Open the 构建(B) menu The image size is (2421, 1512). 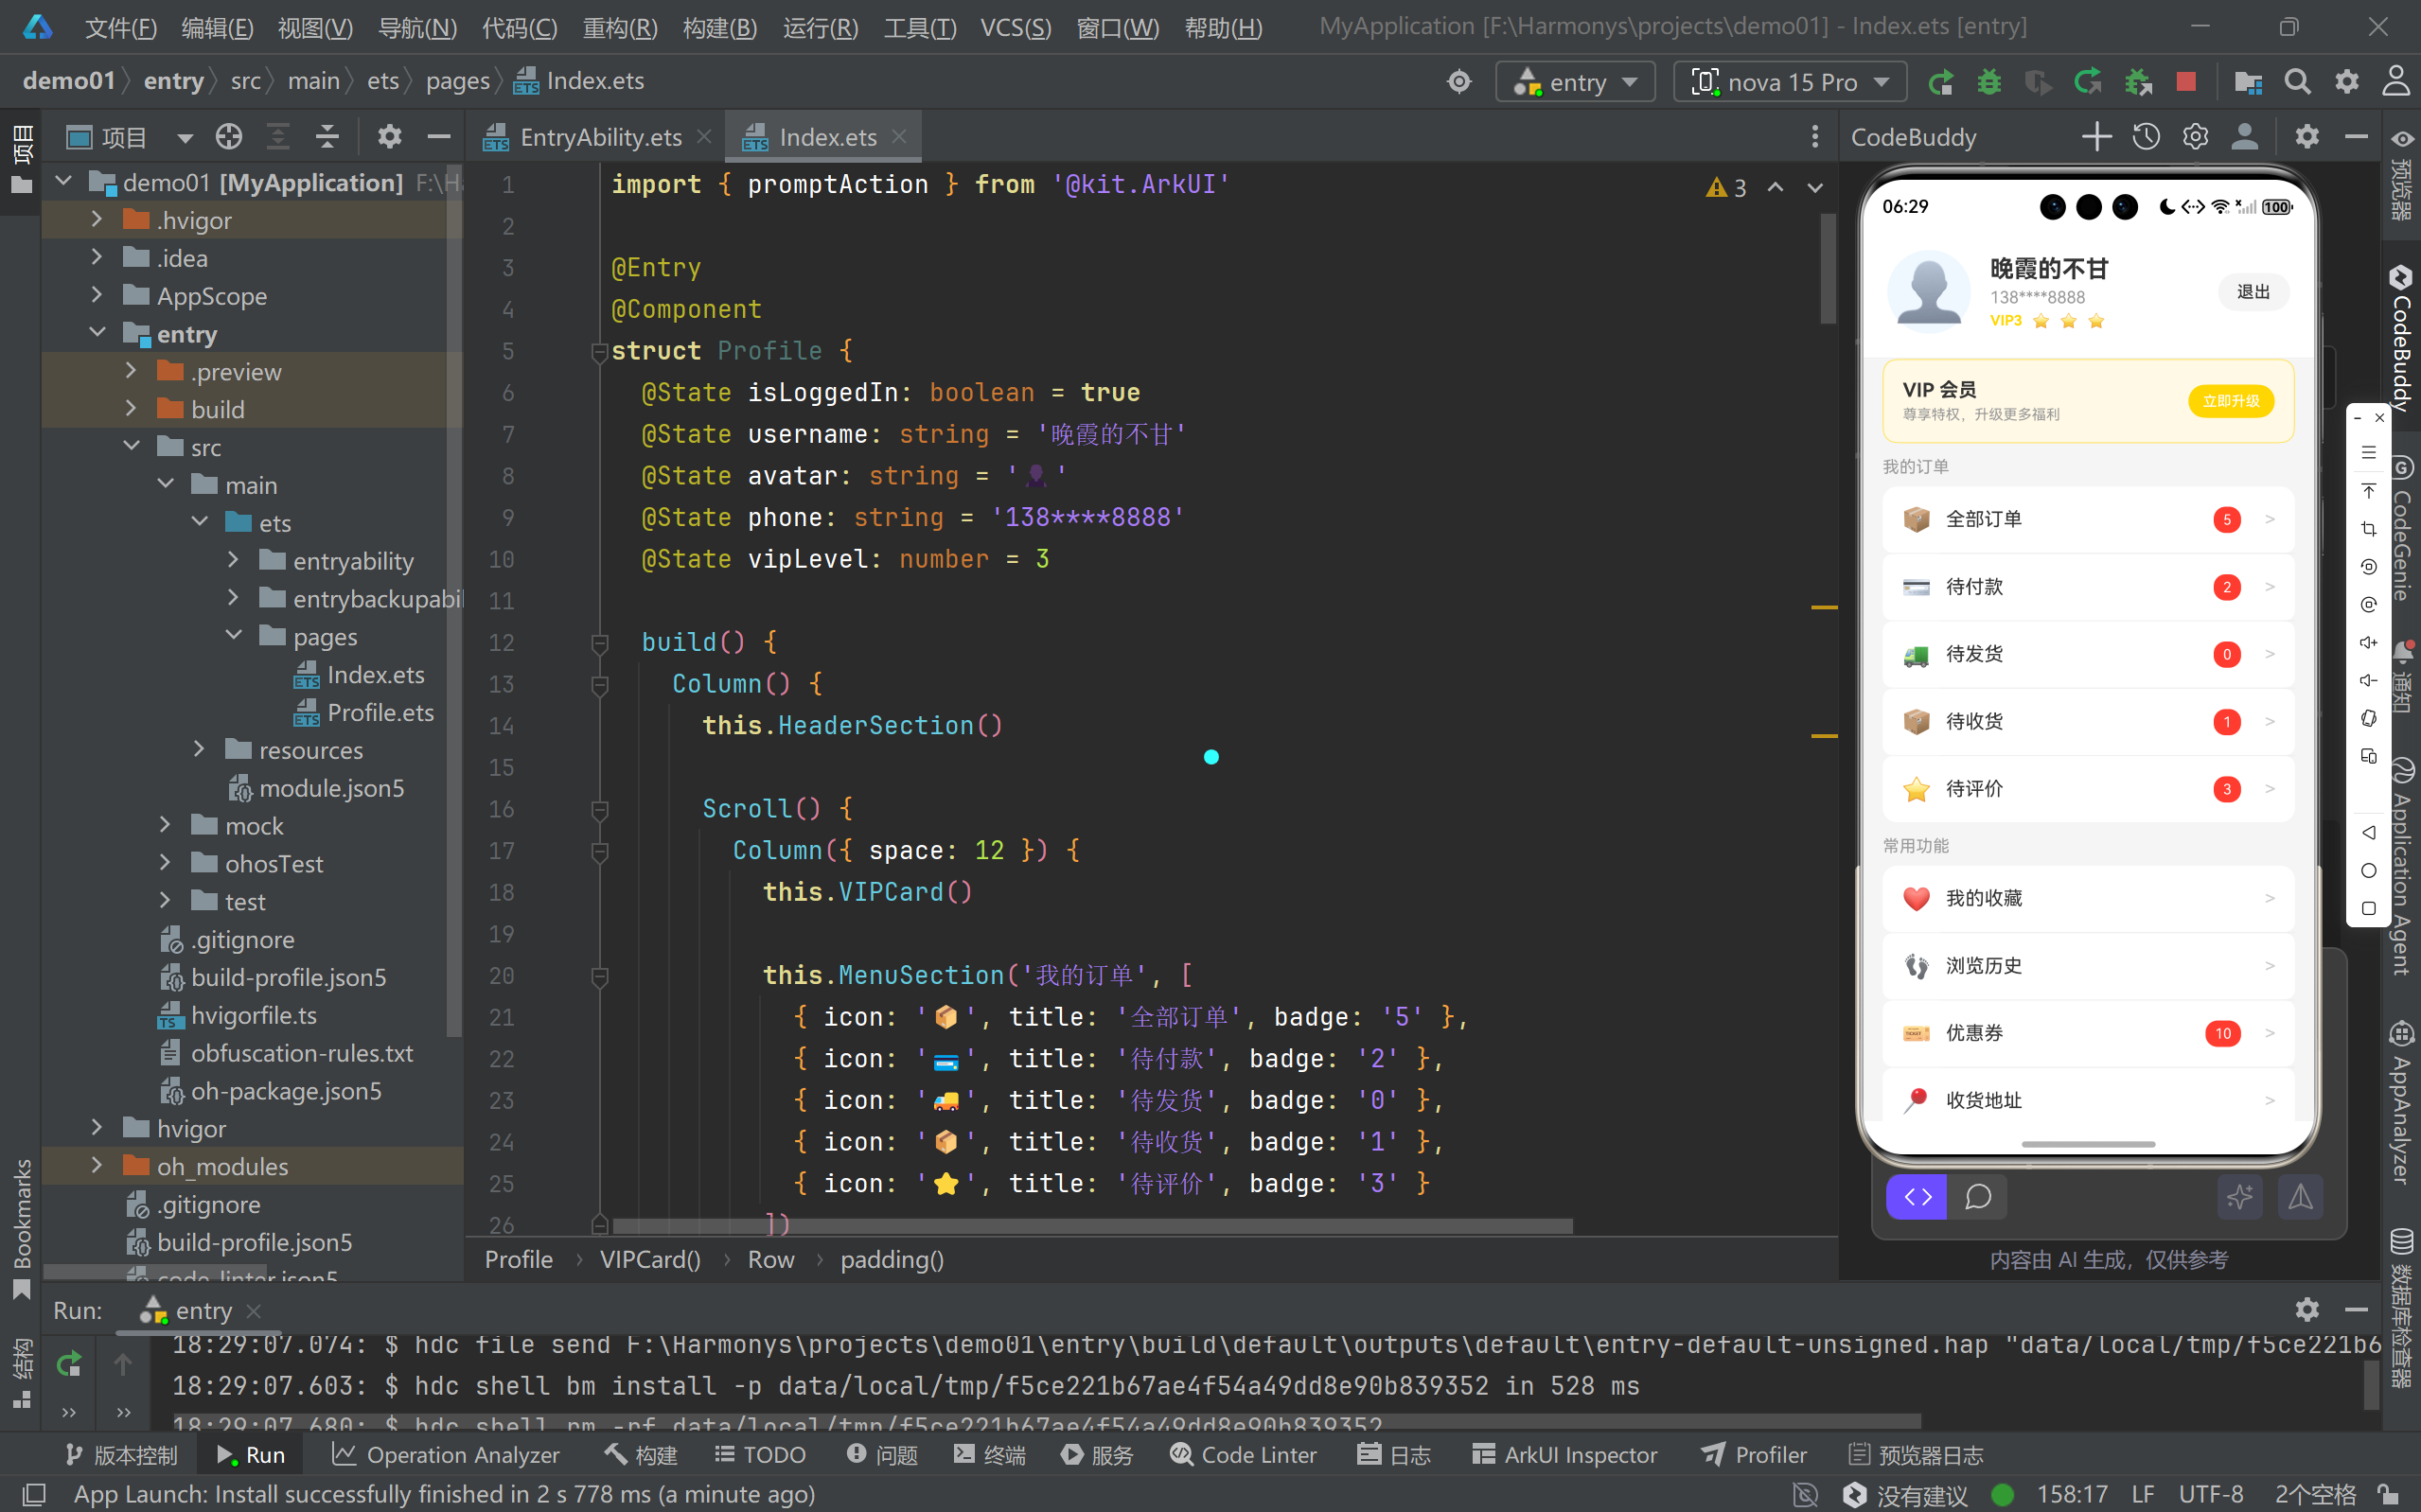click(x=719, y=27)
